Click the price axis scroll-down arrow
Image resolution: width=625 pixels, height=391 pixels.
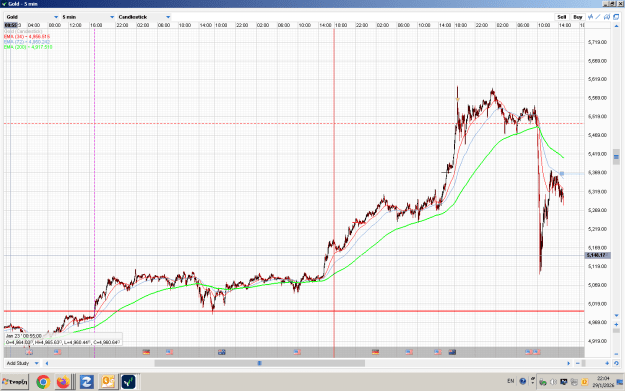(x=617, y=315)
